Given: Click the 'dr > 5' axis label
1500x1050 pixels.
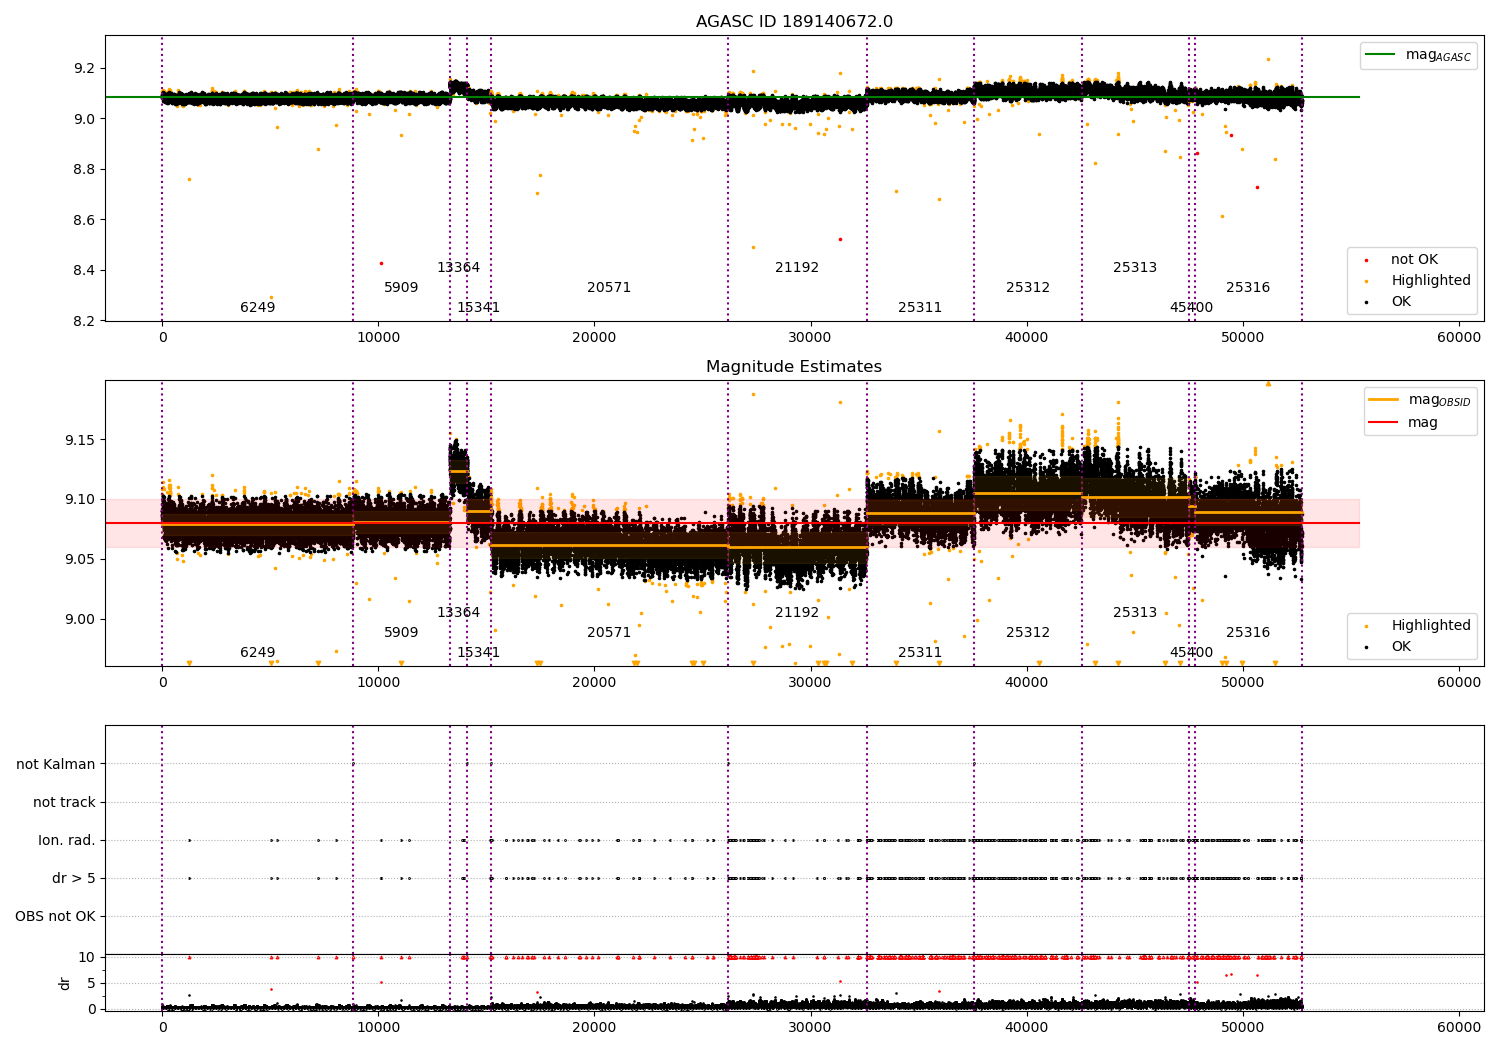Looking at the screenshot, I should tap(74, 878).
